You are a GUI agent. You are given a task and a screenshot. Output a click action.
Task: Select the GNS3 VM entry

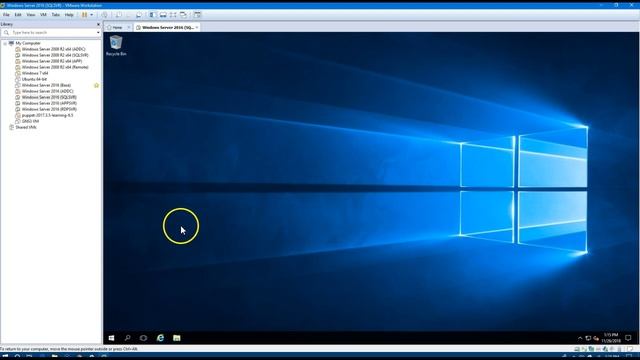tap(30, 121)
